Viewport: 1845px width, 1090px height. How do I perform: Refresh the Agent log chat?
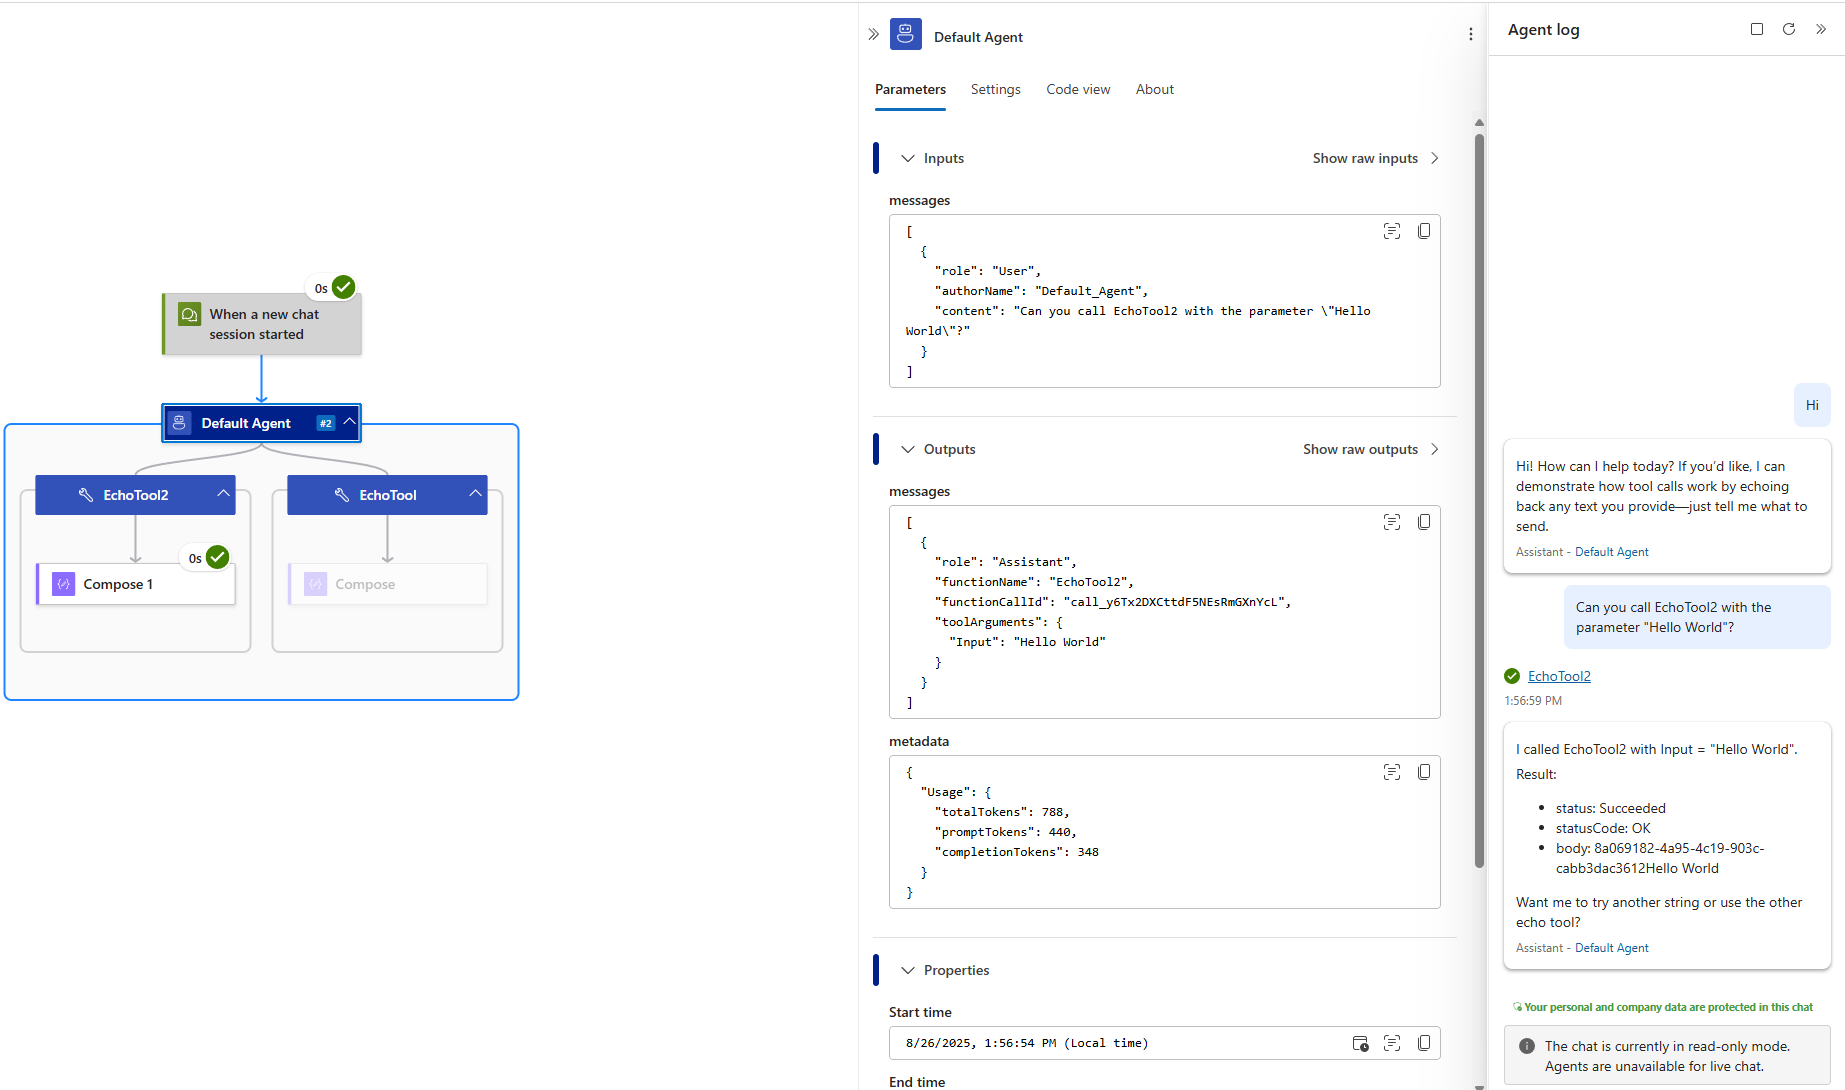[1789, 29]
